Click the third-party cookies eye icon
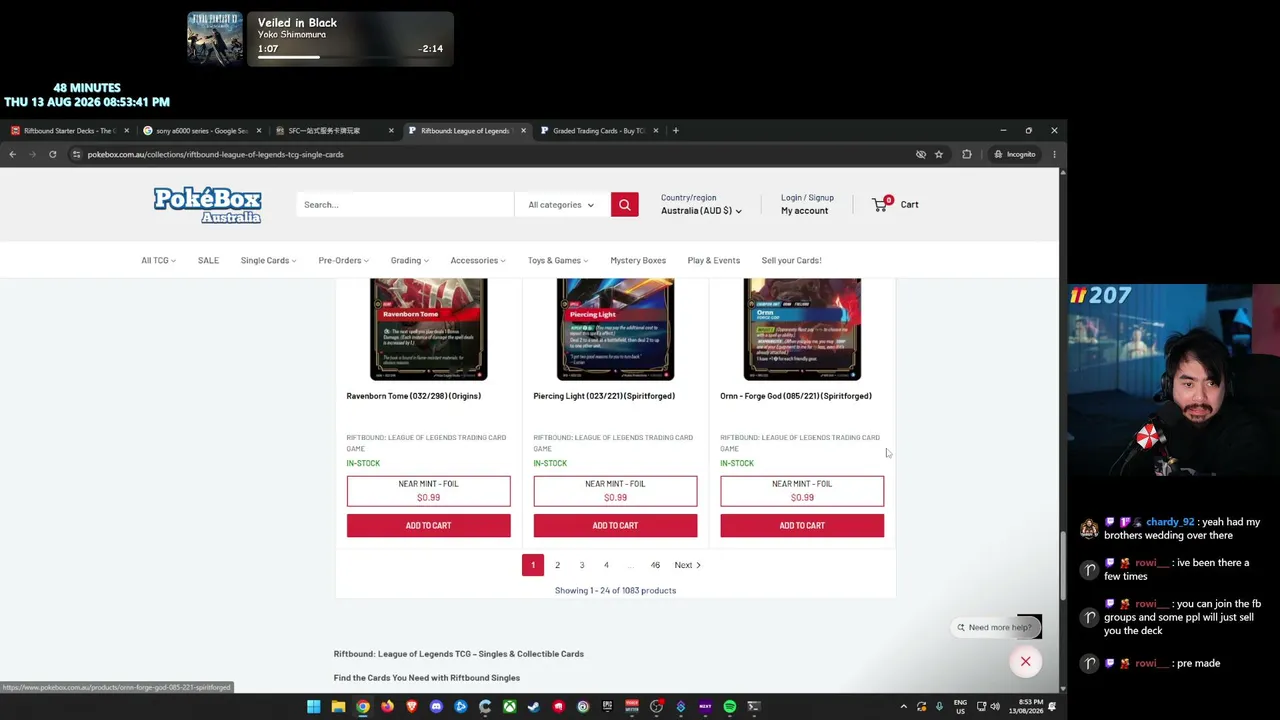The width and height of the screenshot is (1280, 720). click(921, 154)
